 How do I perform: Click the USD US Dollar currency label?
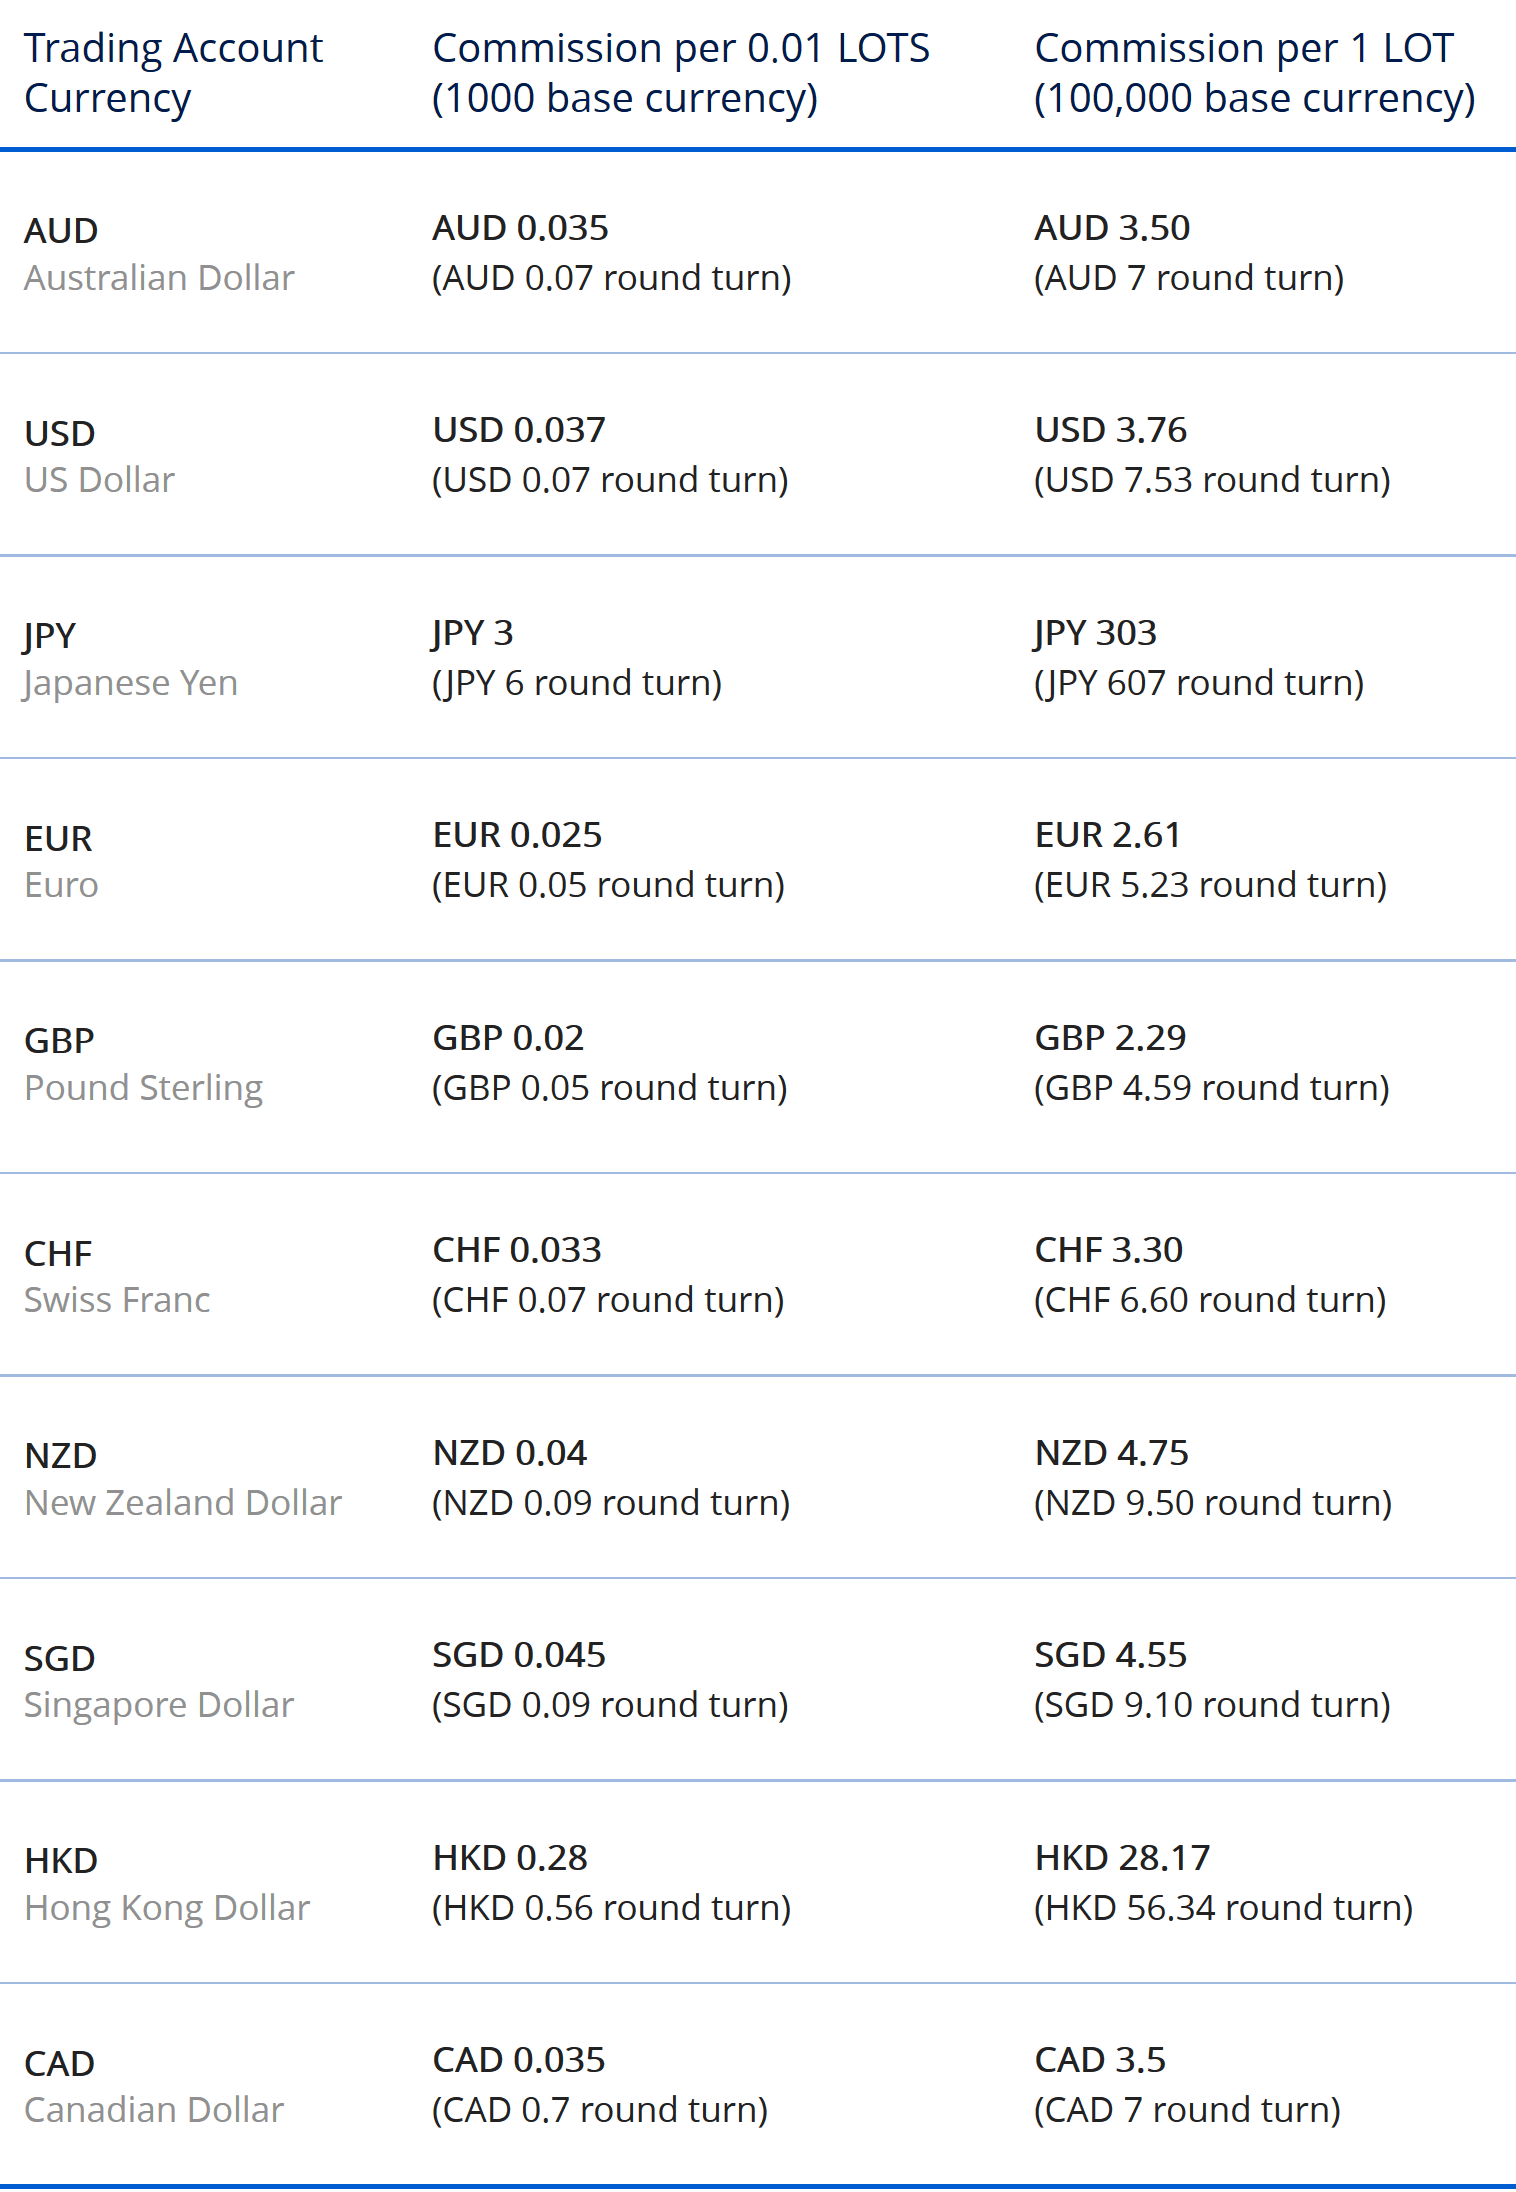click(99, 457)
